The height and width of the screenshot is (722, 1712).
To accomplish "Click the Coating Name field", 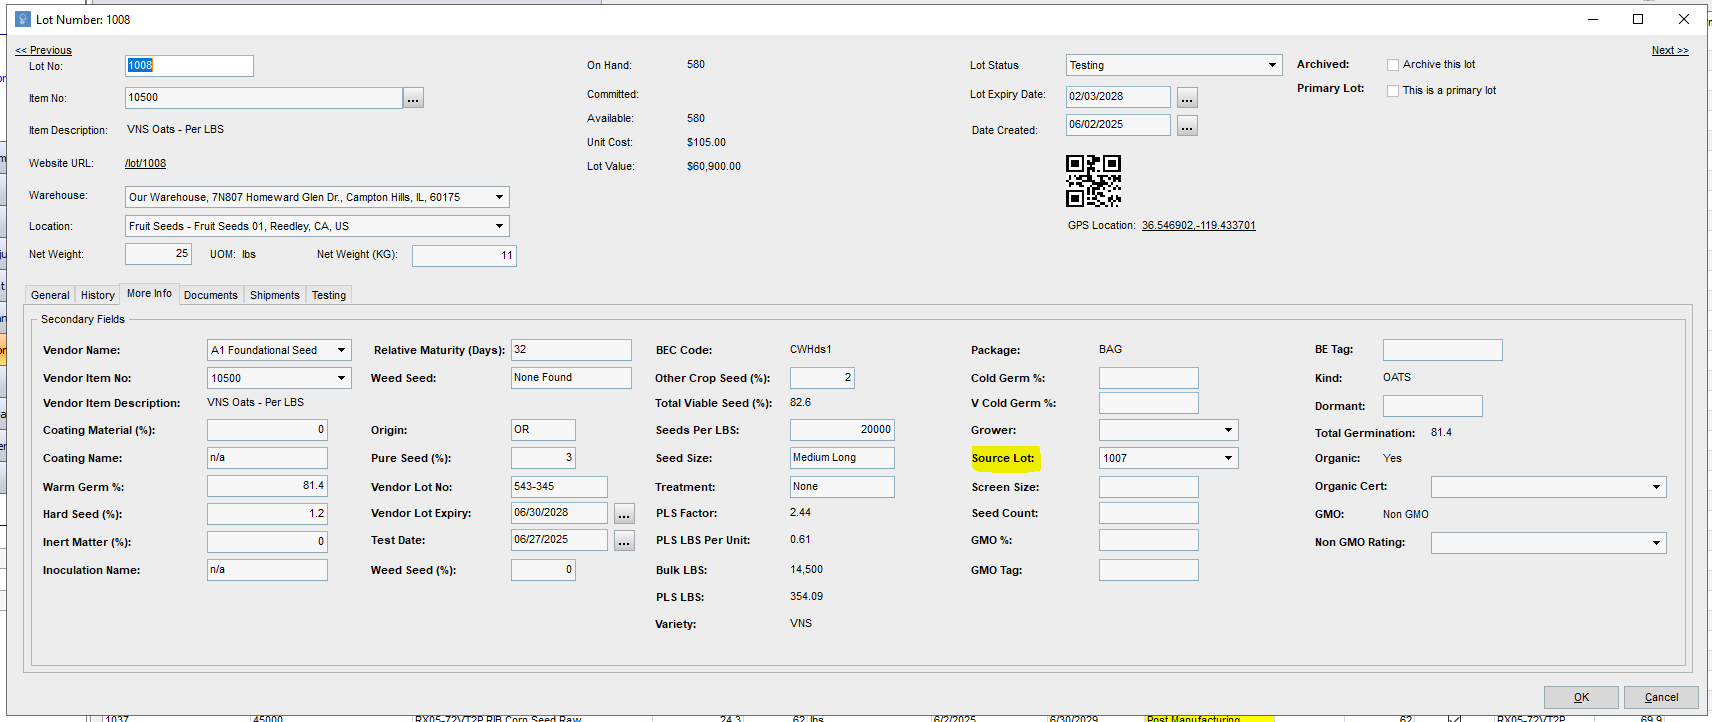I will 267,458.
